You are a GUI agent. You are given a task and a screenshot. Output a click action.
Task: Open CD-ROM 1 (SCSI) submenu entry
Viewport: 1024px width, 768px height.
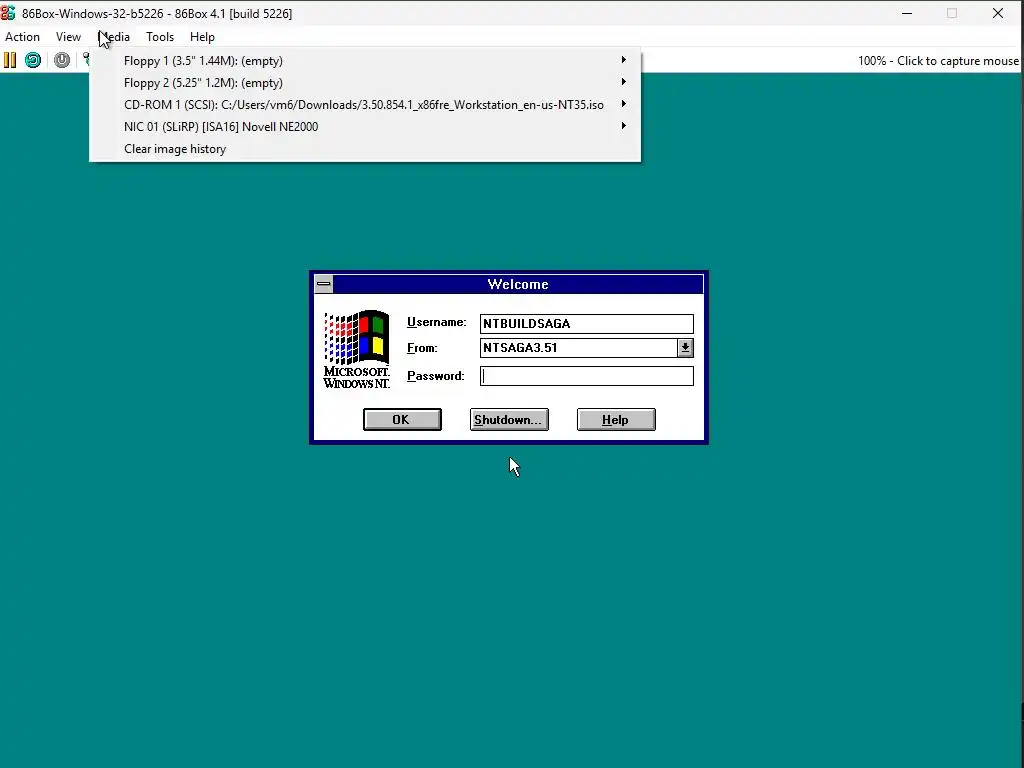(365, 104)
